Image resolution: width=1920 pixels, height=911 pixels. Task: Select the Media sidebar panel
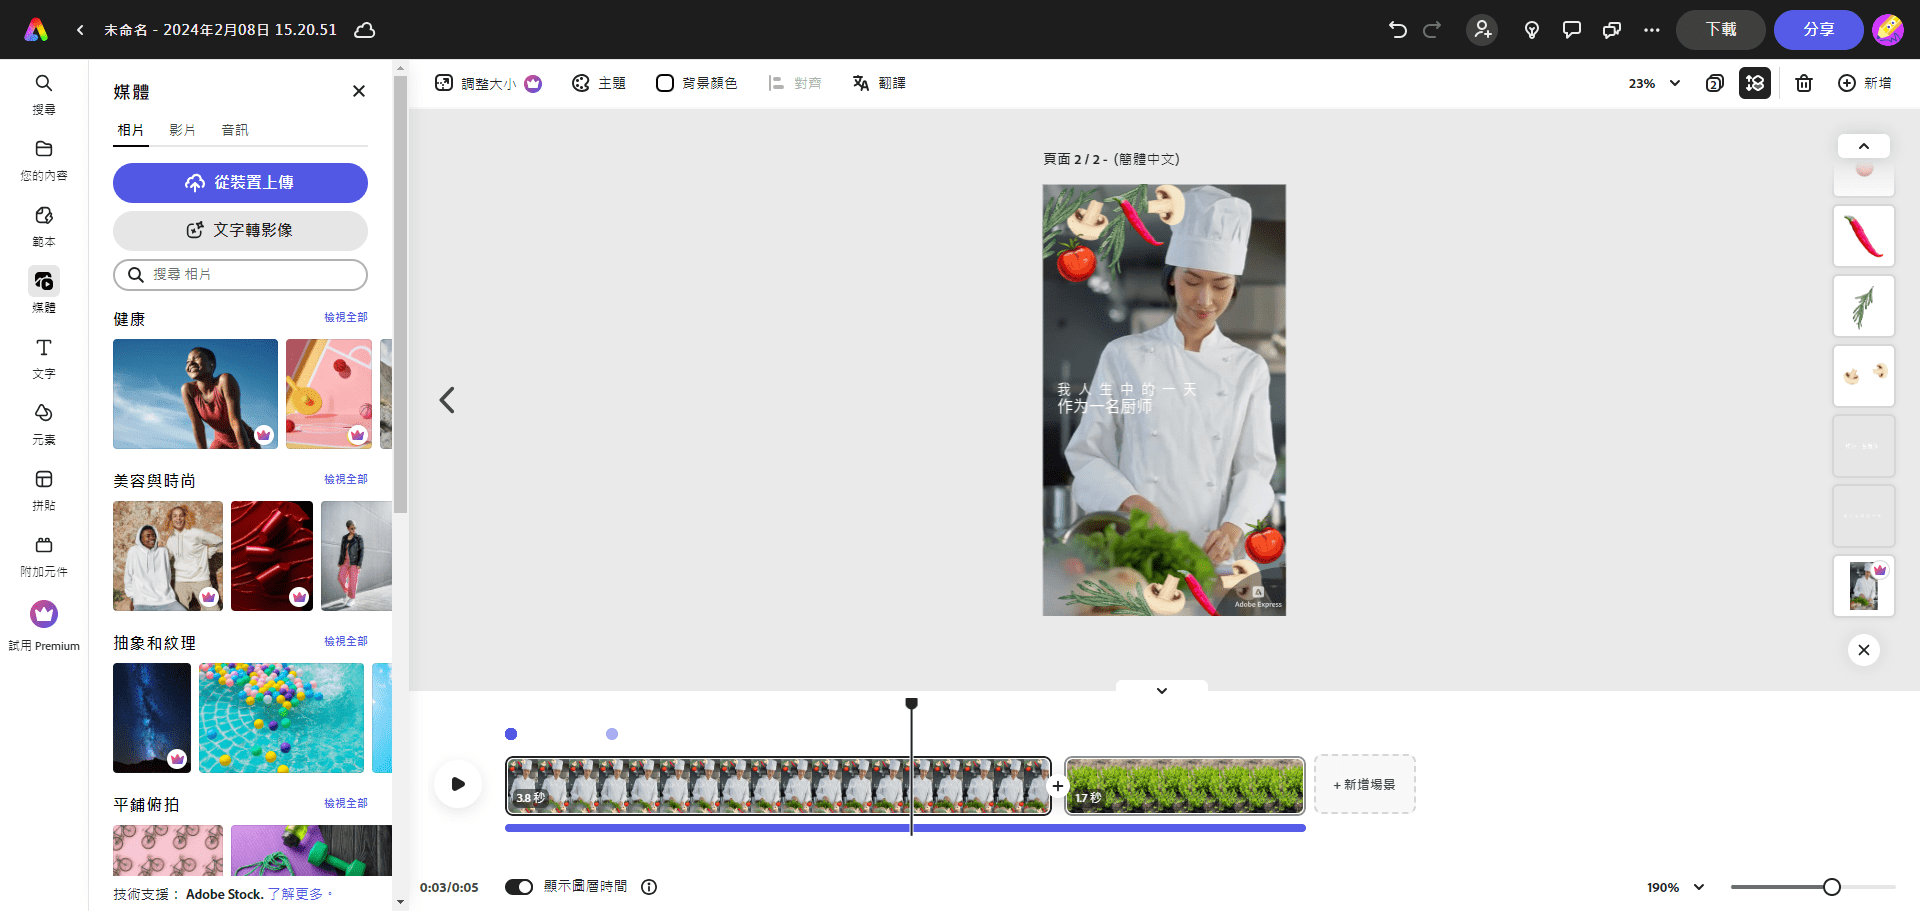44,291
